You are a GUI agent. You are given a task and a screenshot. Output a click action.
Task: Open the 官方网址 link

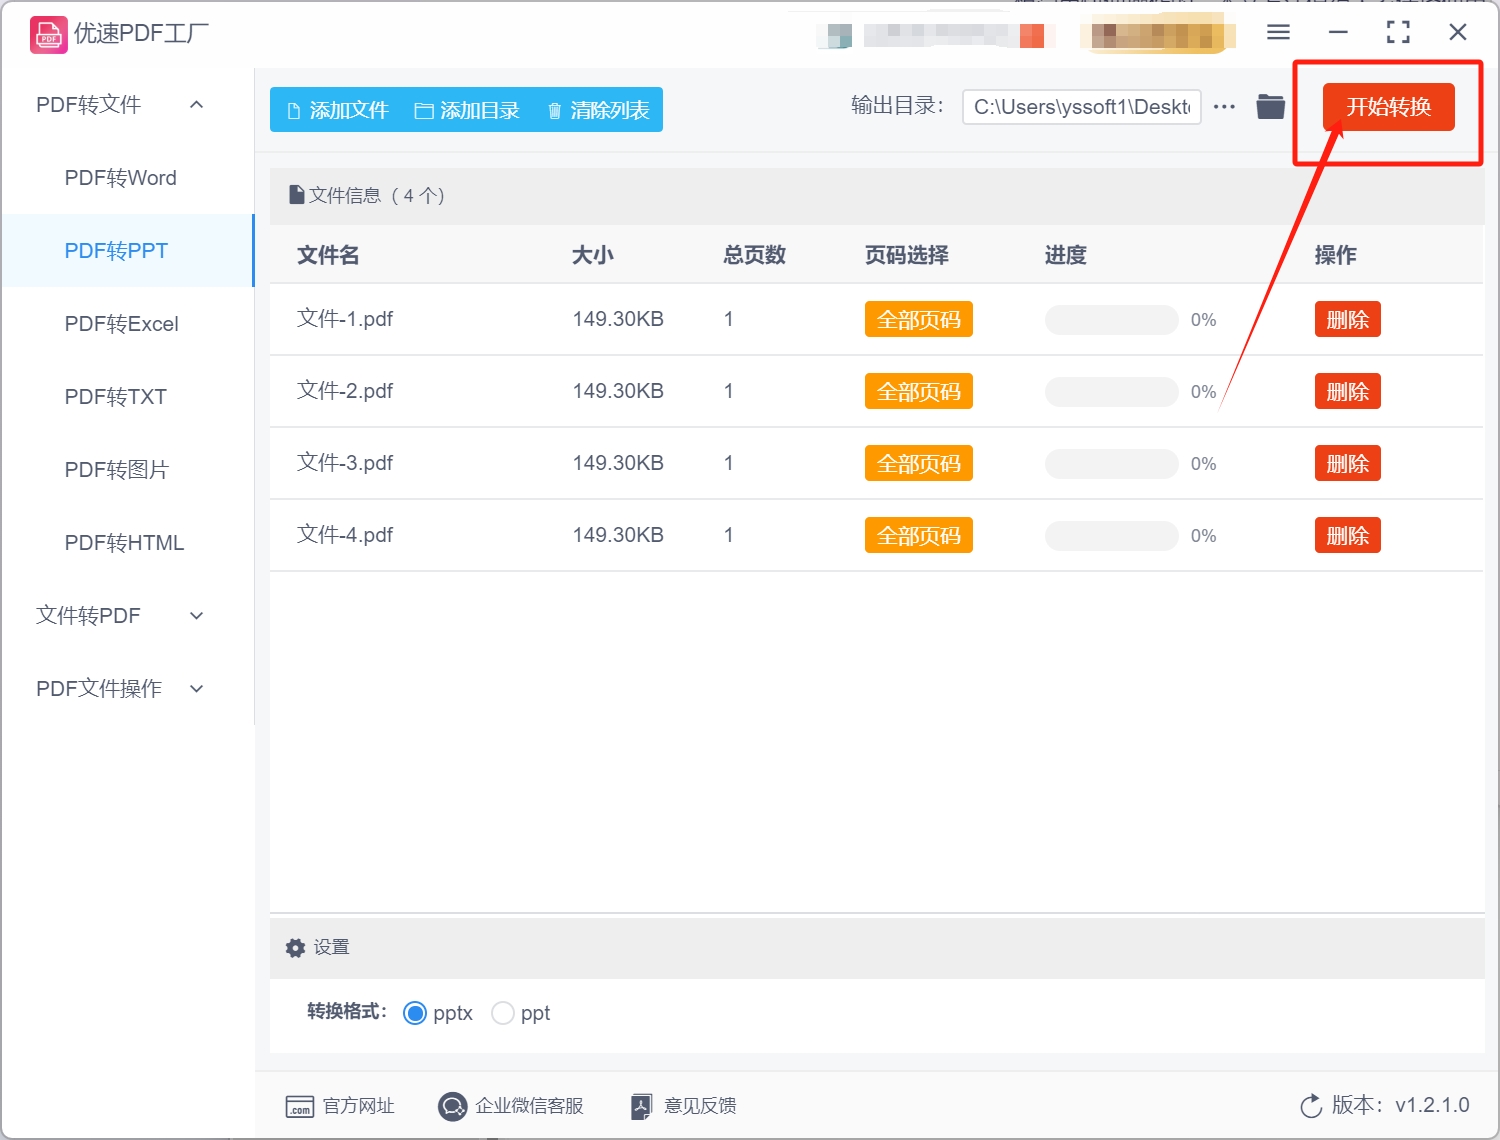pyautogui.click(x=359, y=1106)
